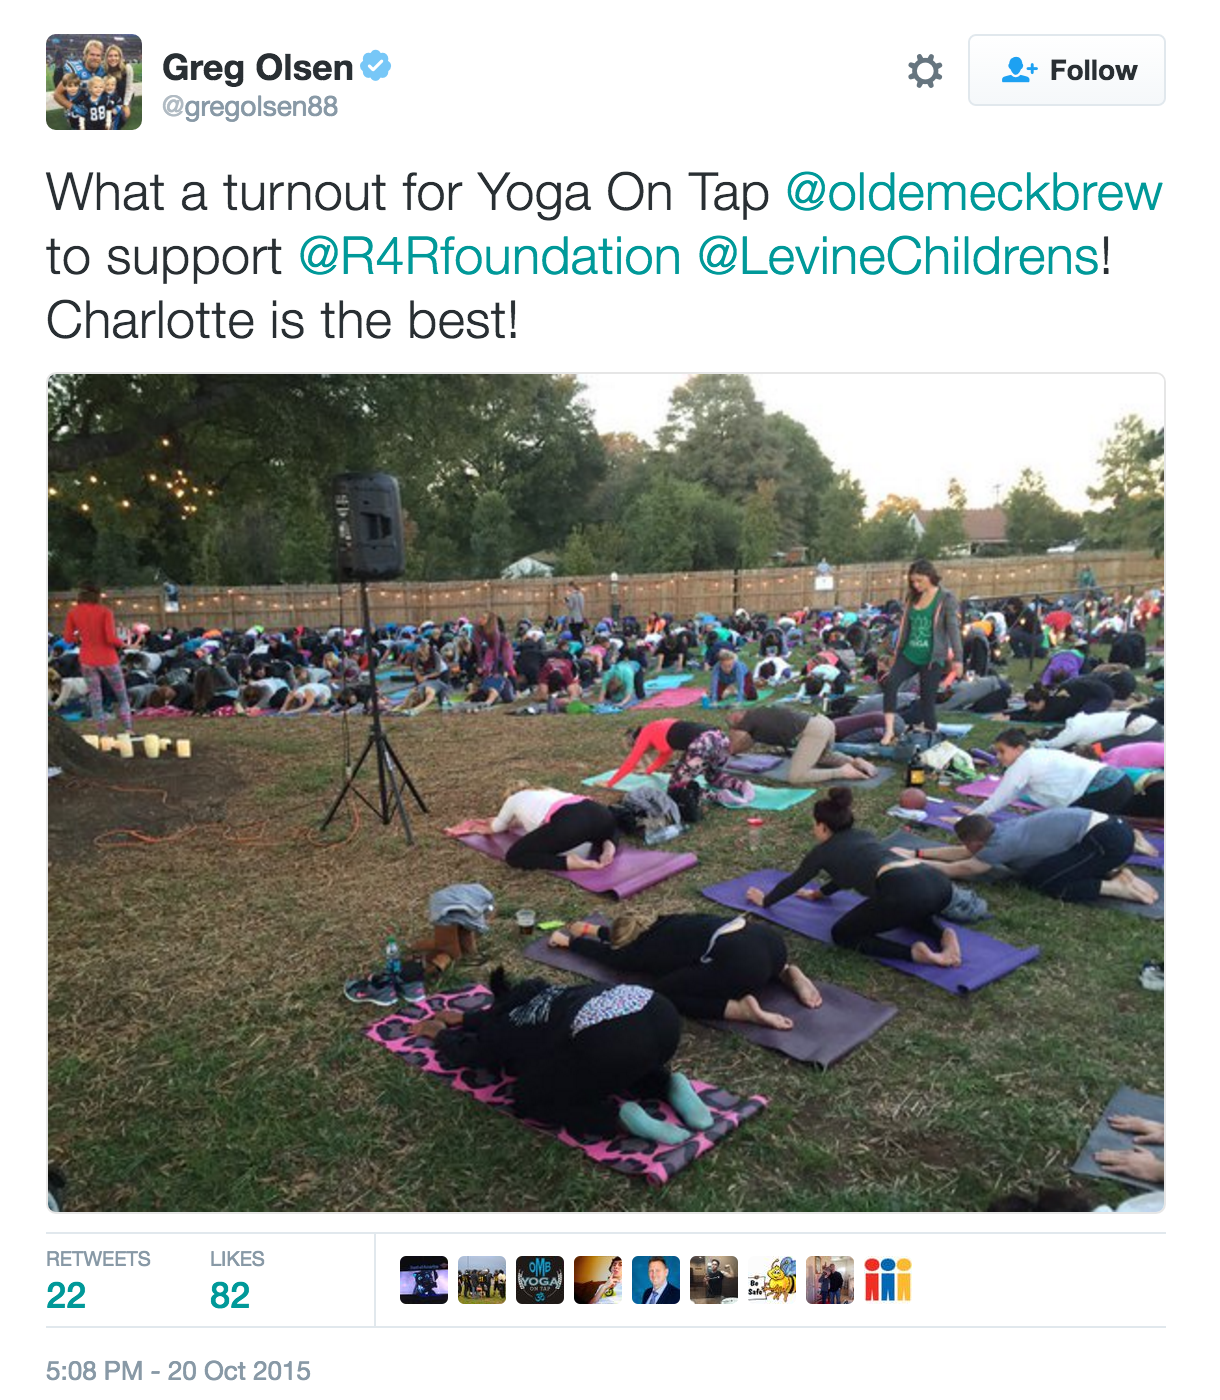Follow Greg Olsen

pos(1067,70)
